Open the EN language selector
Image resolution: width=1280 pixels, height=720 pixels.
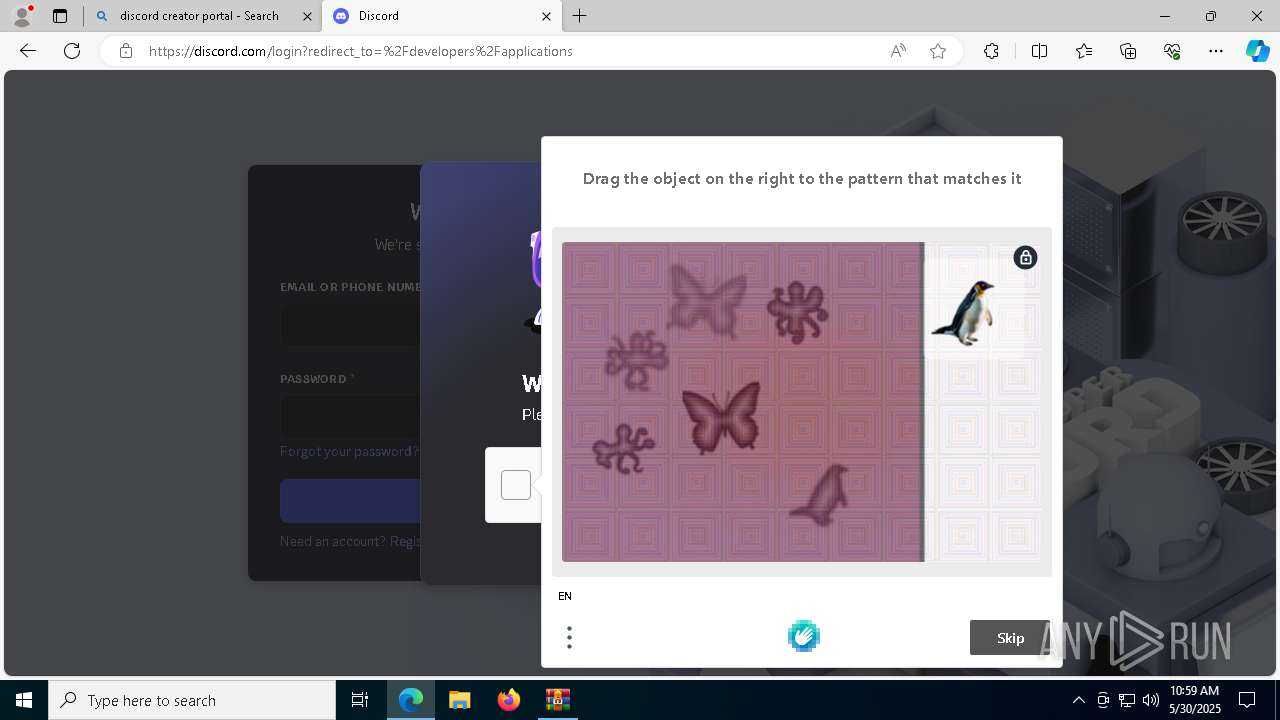[x=565, y=596]
